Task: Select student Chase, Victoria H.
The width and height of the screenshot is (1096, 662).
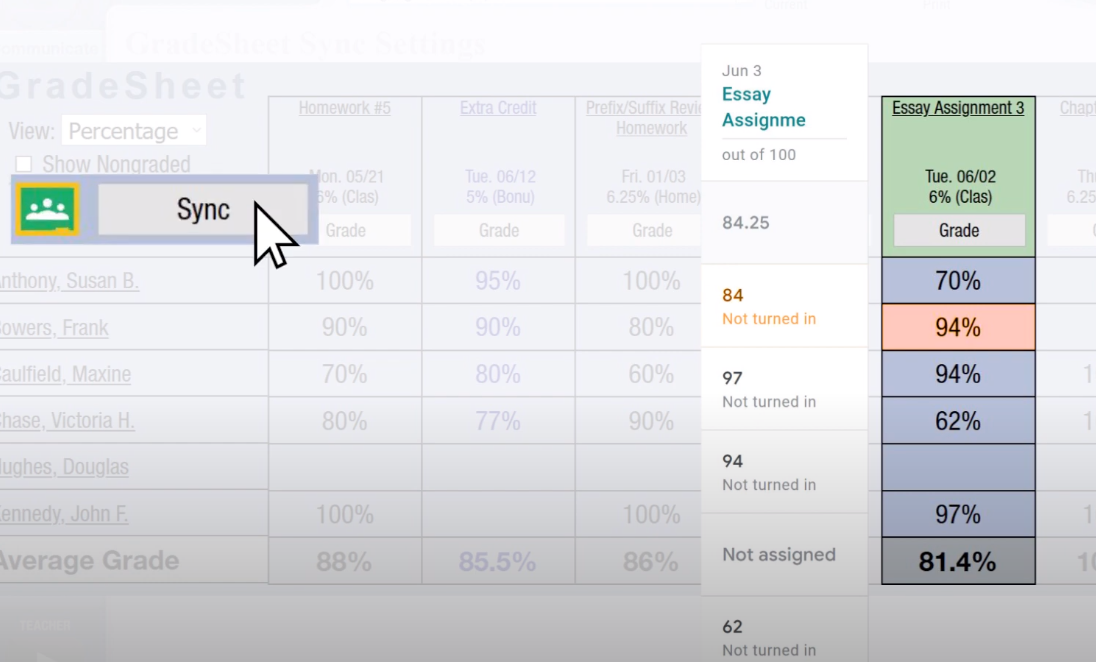Action: coord(68,421)
